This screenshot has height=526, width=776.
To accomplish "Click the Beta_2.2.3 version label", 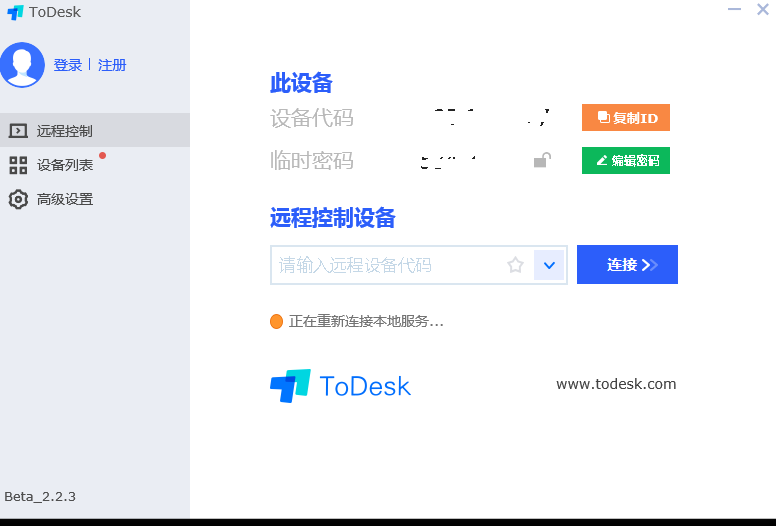I will click(40, 496).
